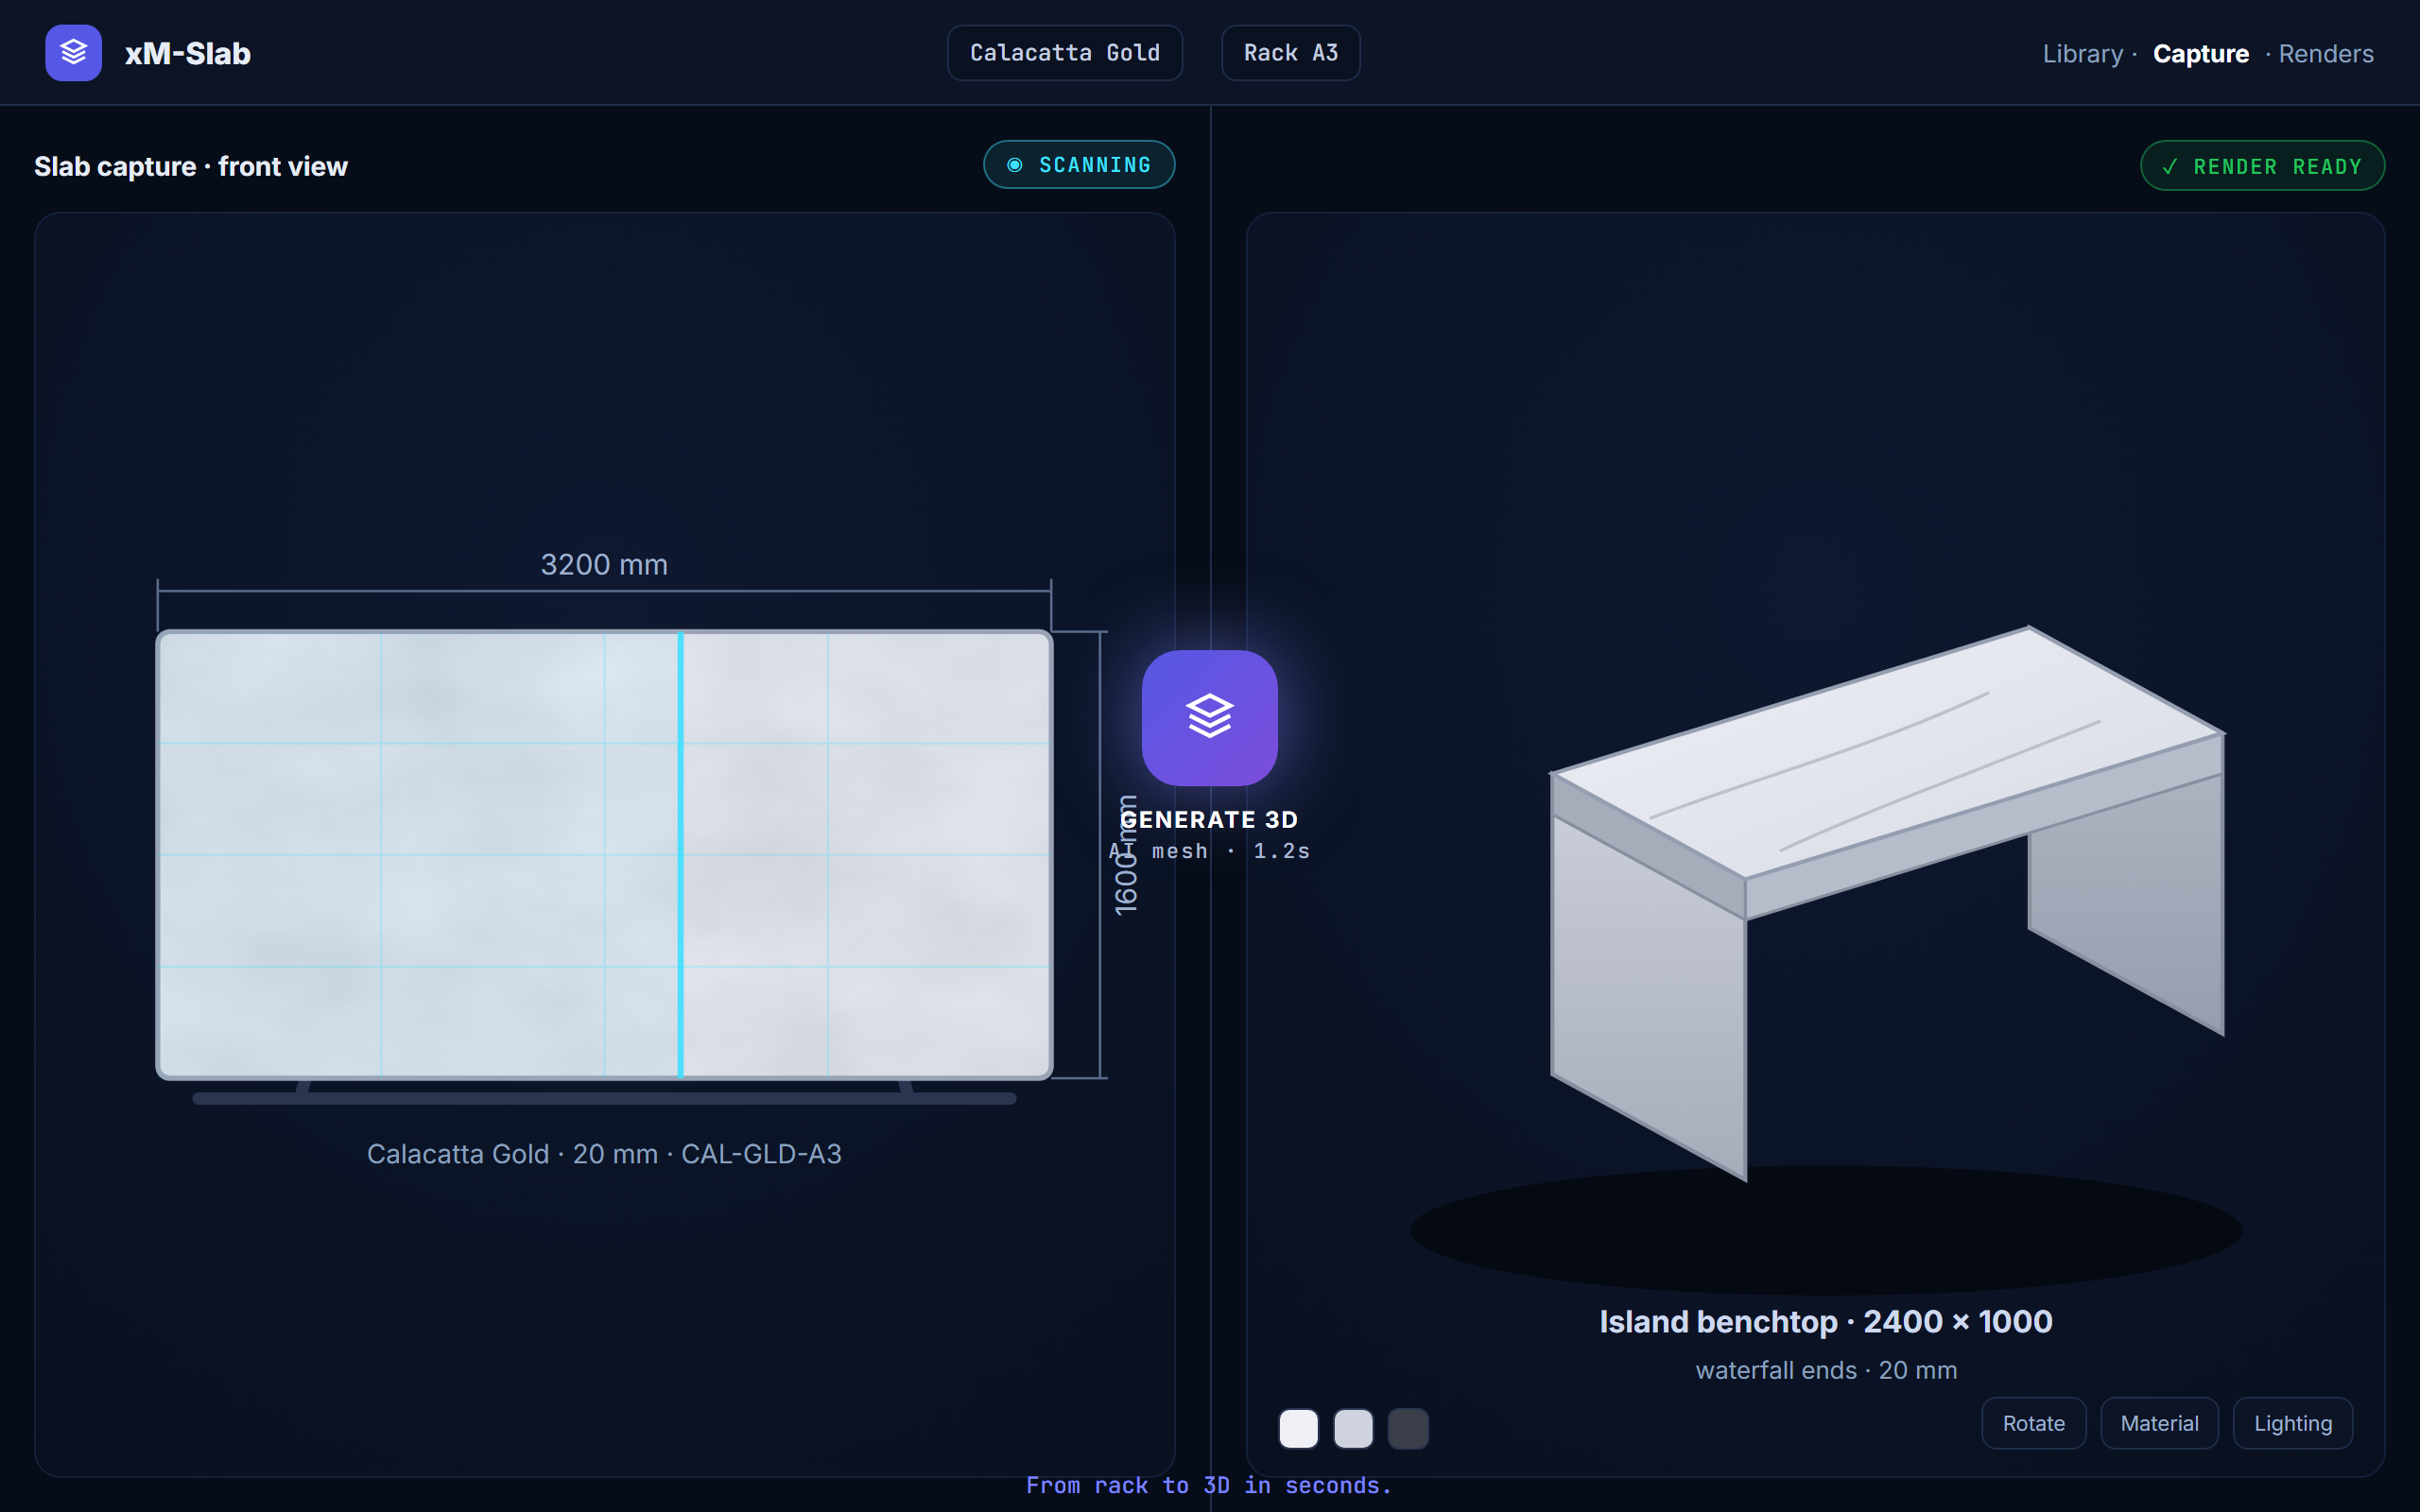Click the radio dot icon in the Scanning badge
2420x1512 pixels.
[1015, 165]
